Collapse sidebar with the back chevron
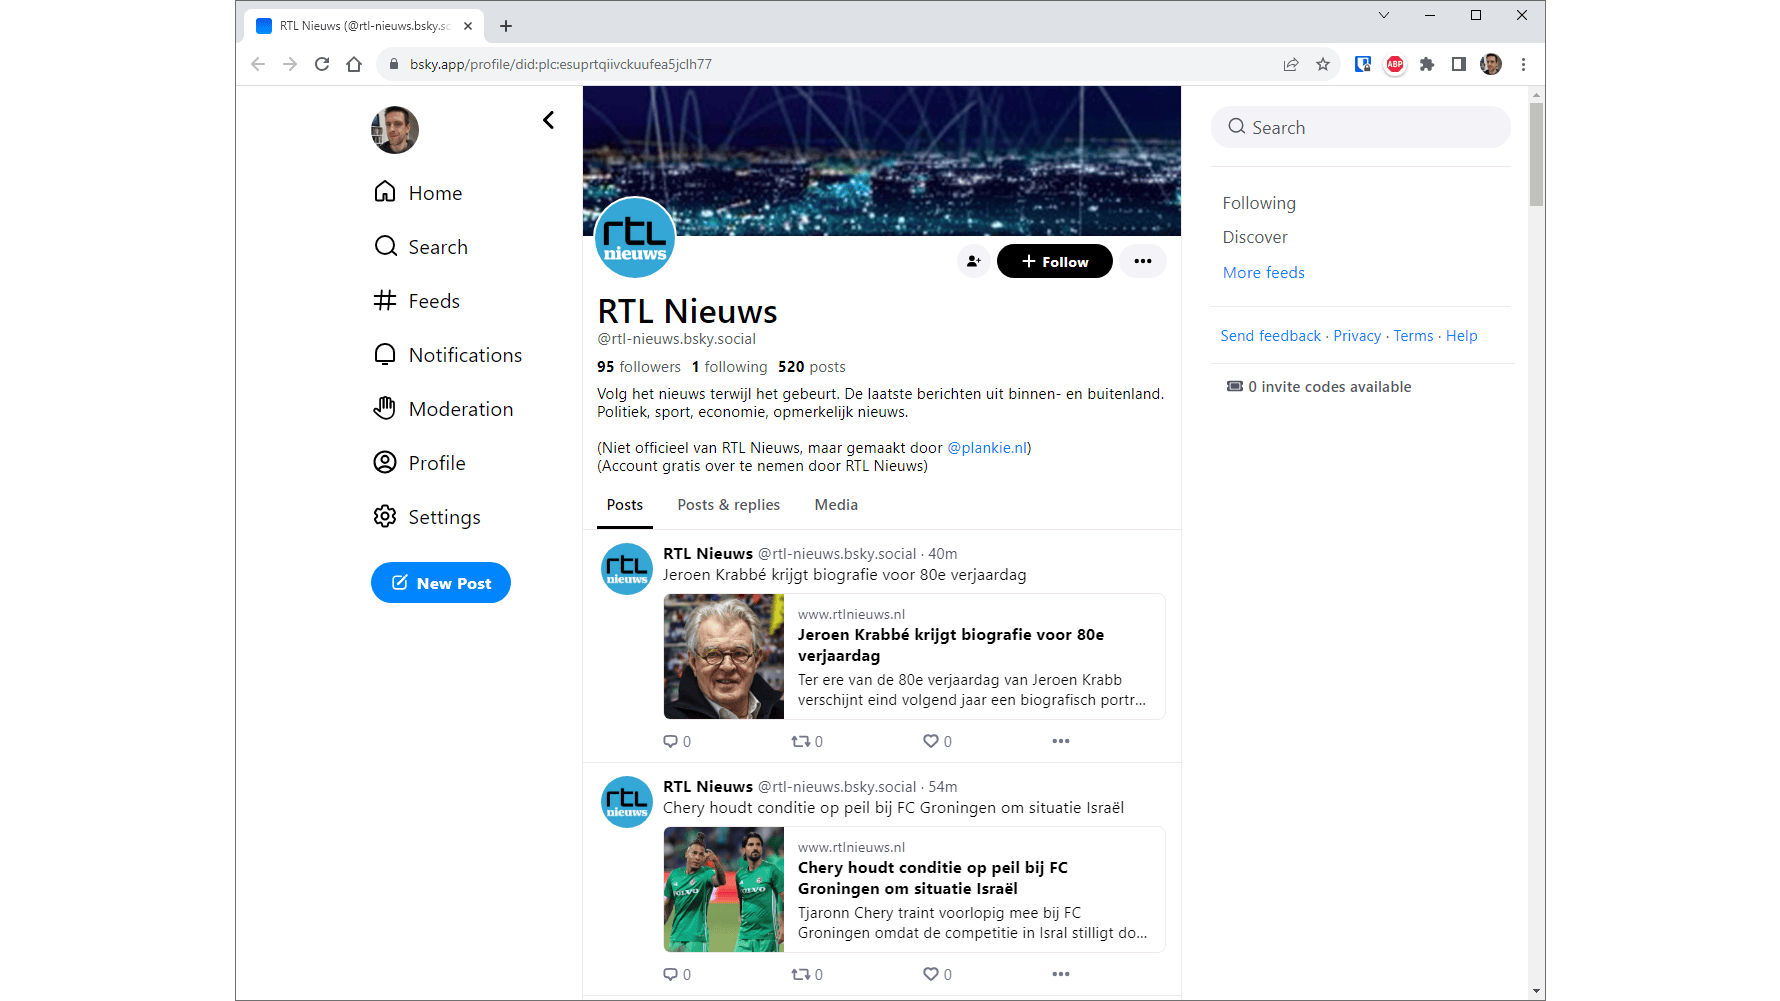Viewport: 1780px width, 1001px height. 548,120
